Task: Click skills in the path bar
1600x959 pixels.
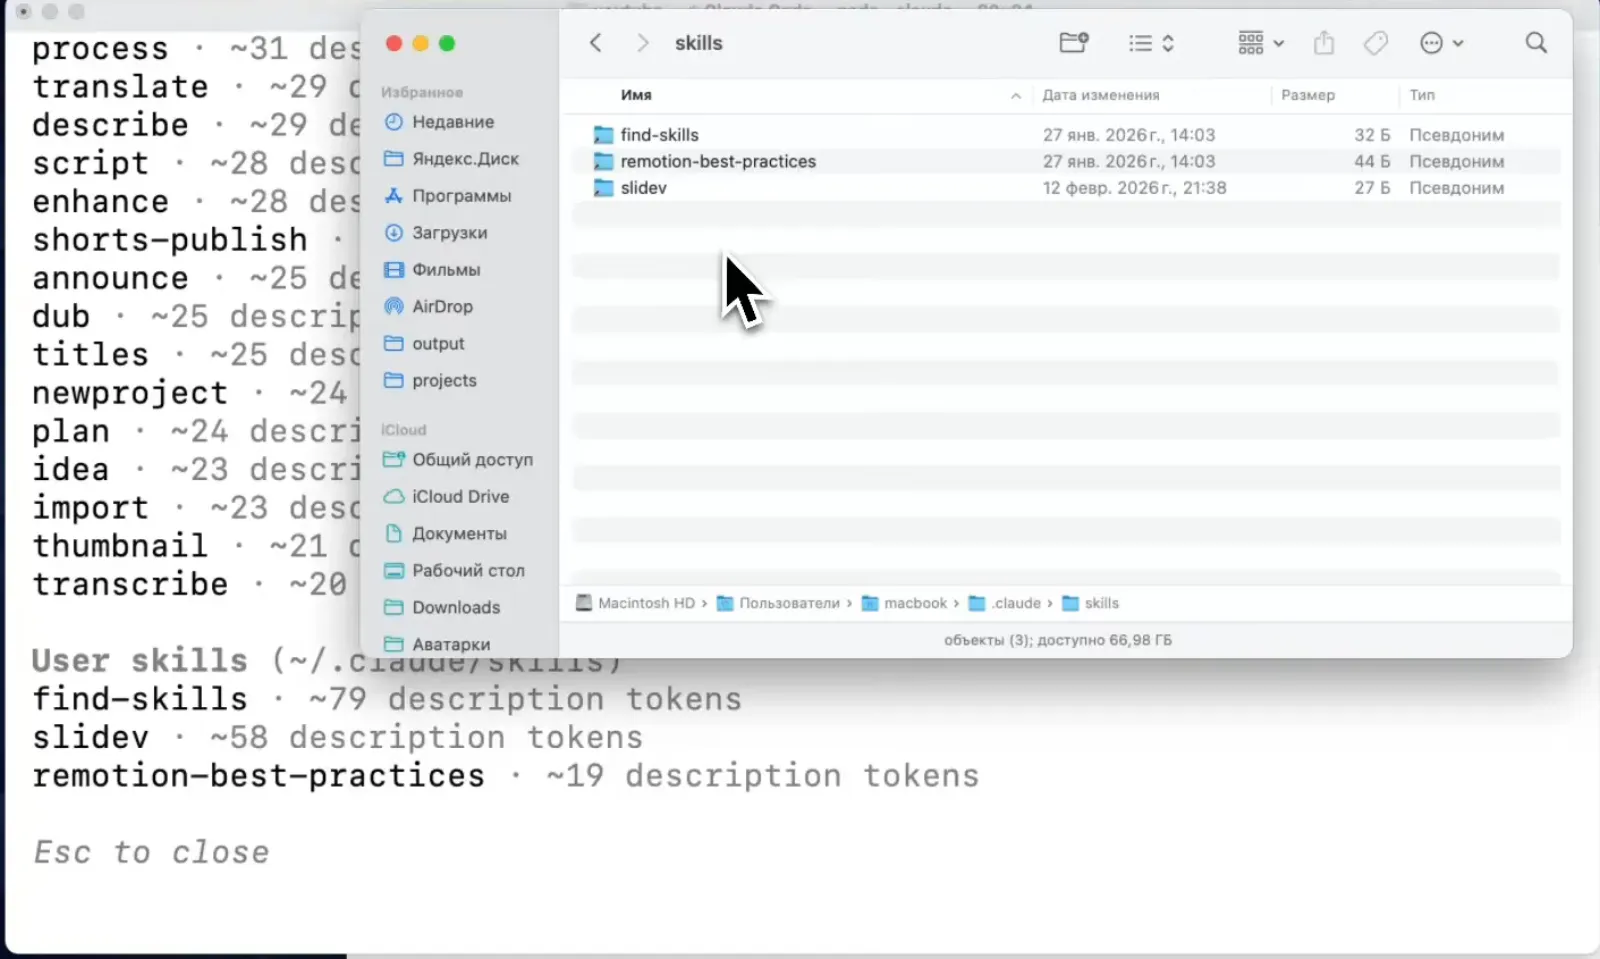Action: pyautogui.click(x=1091, y=603)
